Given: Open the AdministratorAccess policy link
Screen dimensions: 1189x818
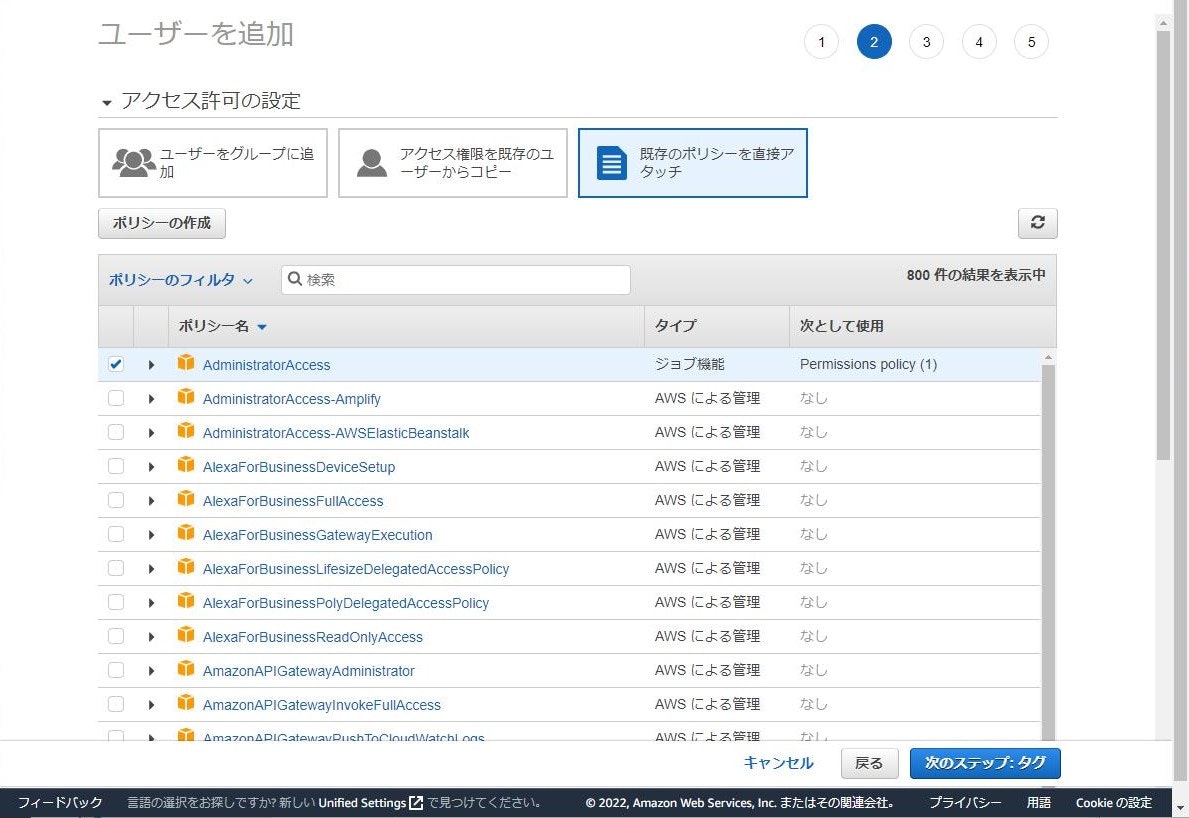Looking at the screenshot, I should 266,365.
